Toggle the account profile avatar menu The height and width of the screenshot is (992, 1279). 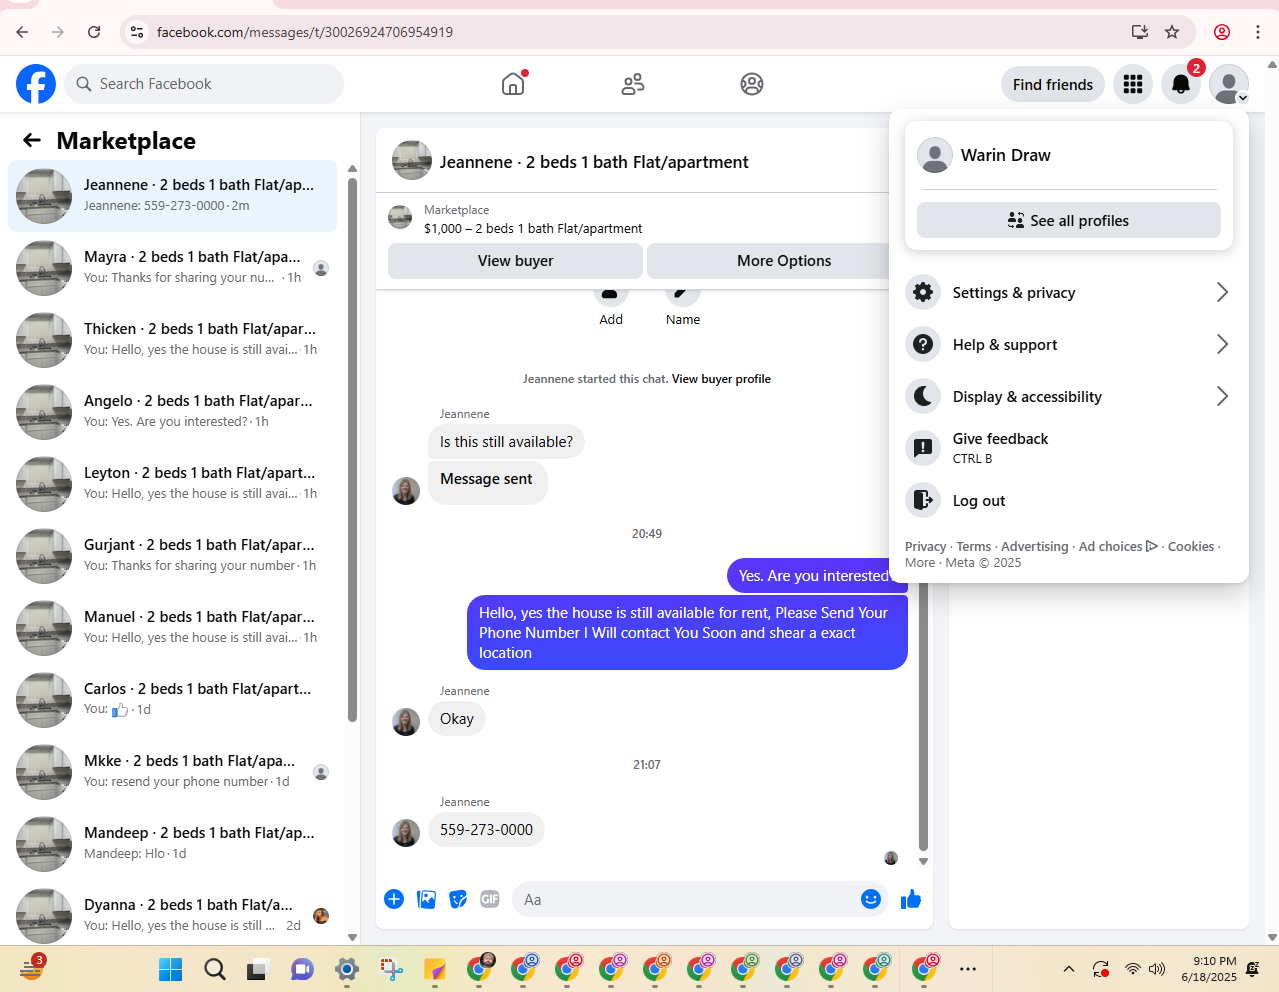coord(1229,84)
